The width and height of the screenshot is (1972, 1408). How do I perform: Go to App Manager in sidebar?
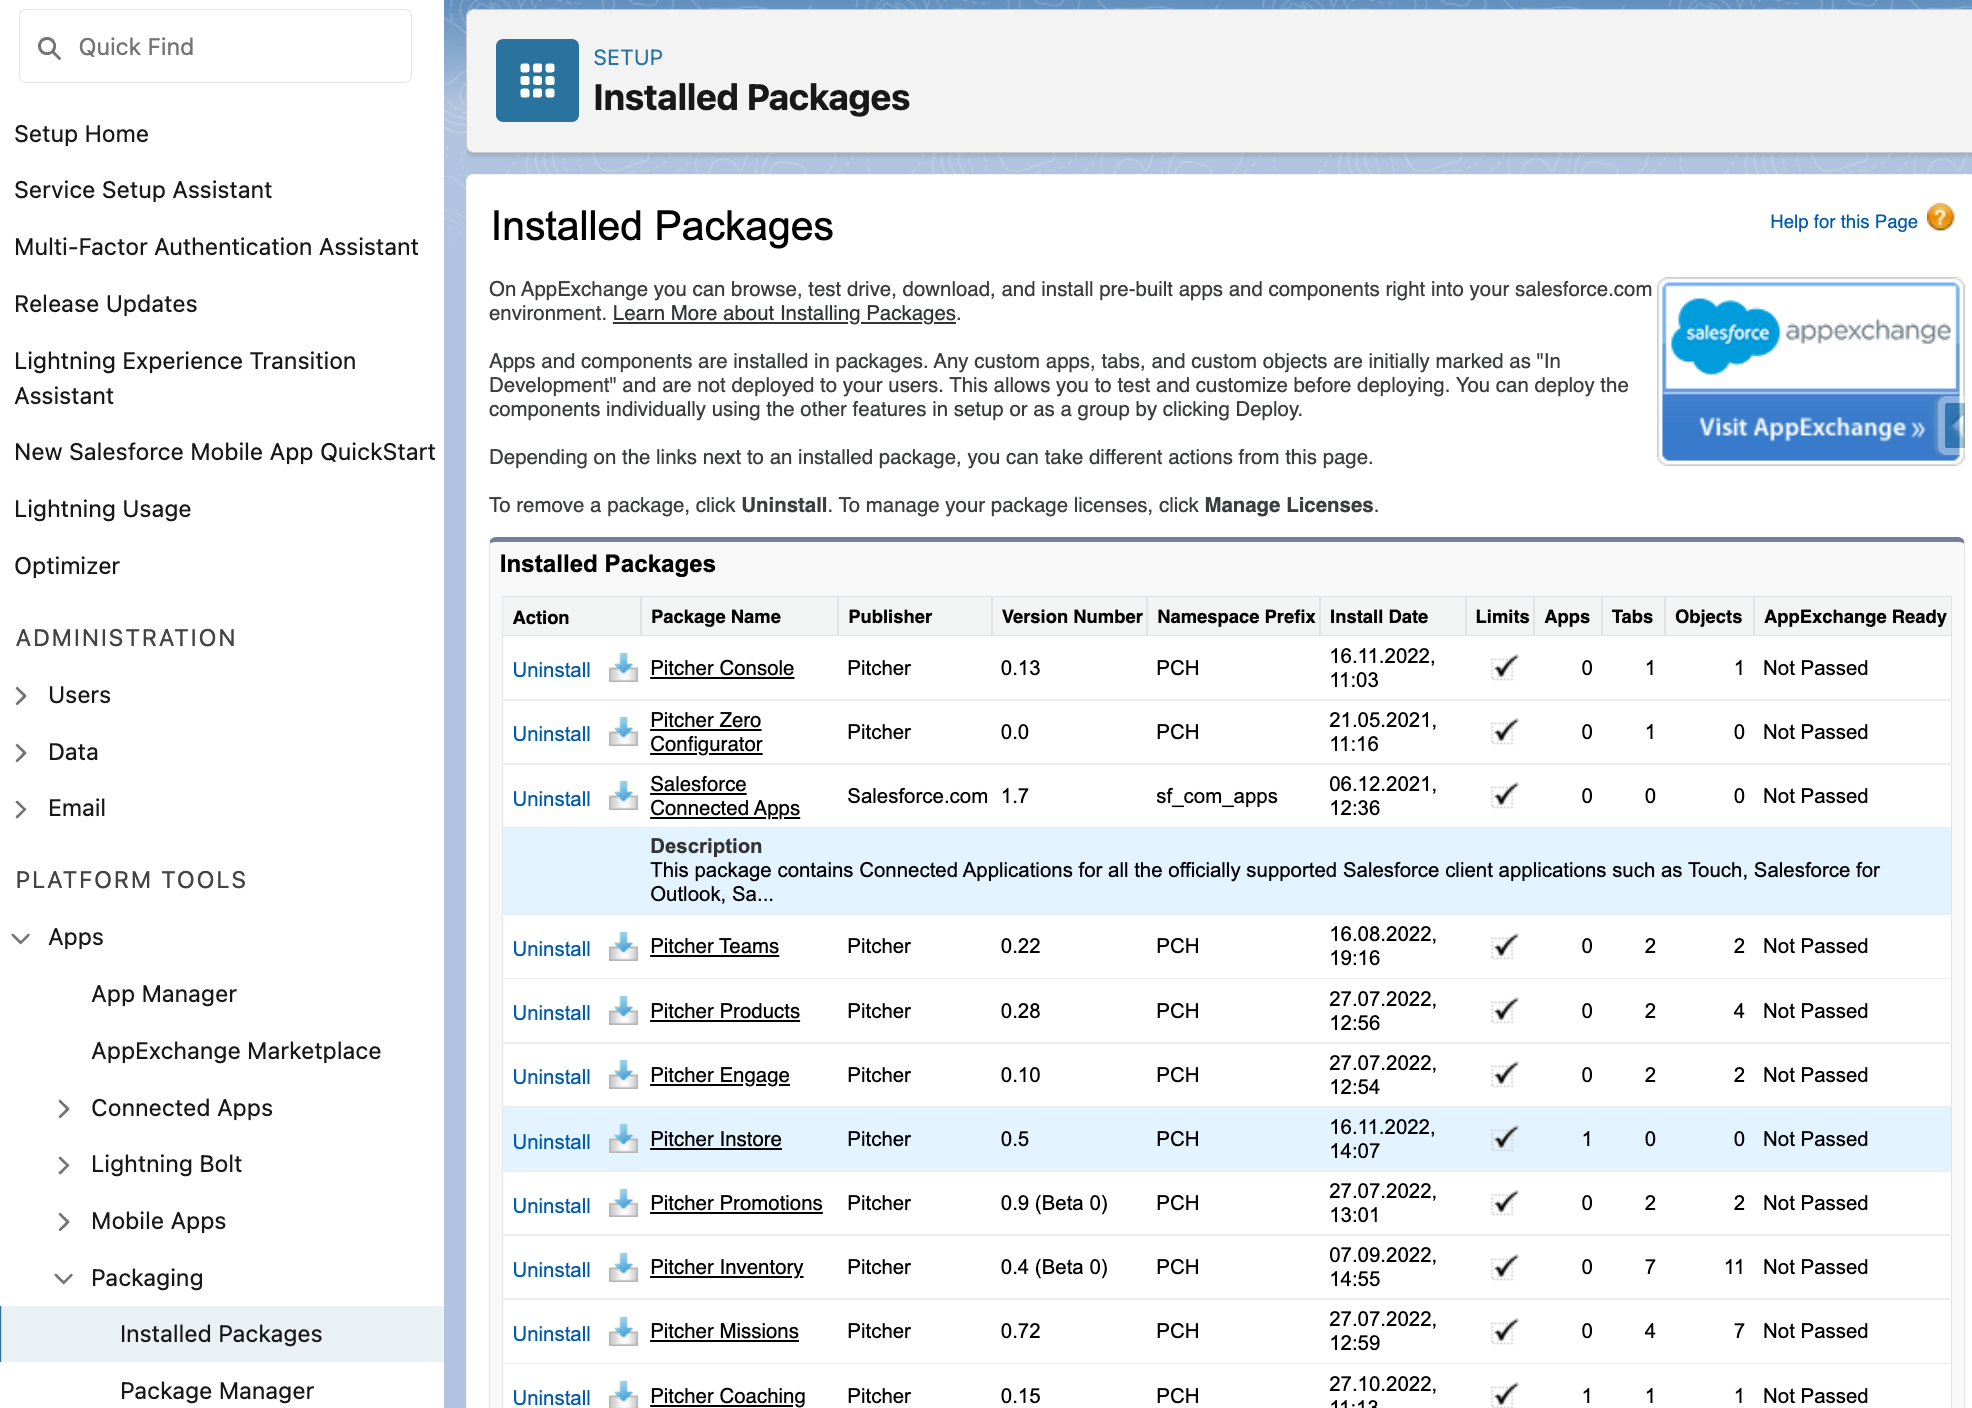click(164, 994)
